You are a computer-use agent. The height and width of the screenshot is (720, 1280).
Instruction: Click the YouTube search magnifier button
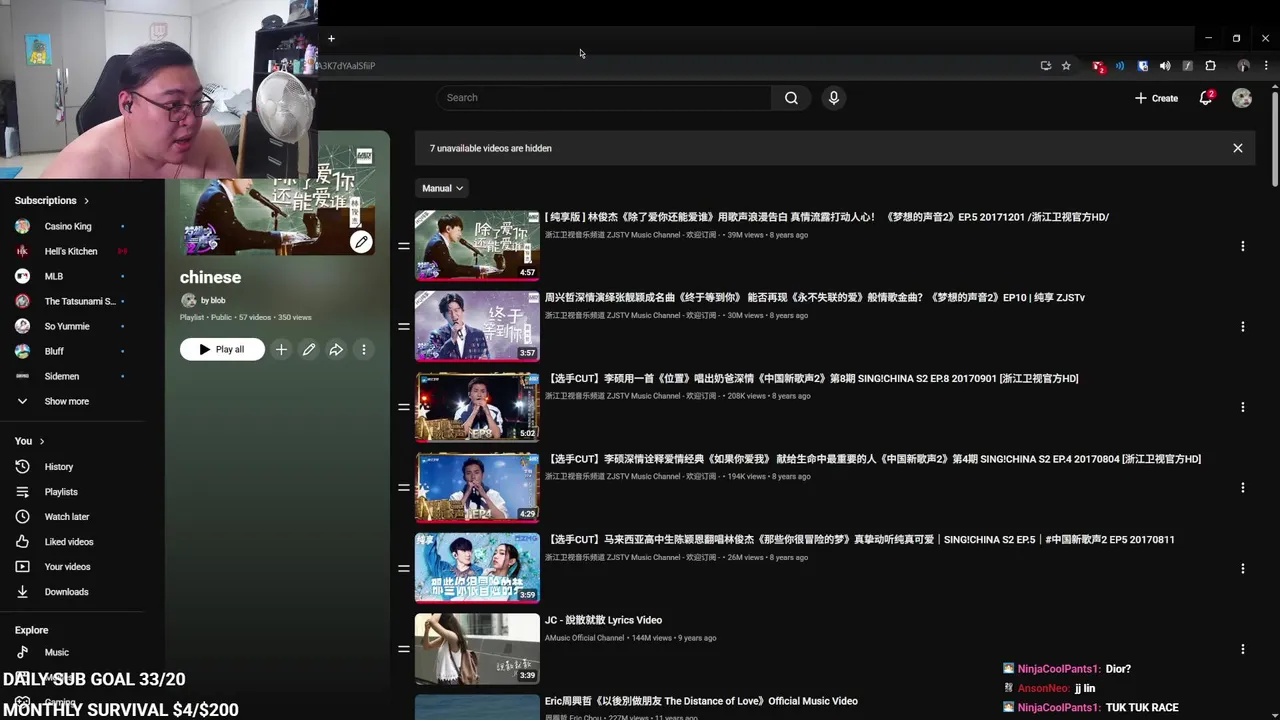click(x=791, y=98)
